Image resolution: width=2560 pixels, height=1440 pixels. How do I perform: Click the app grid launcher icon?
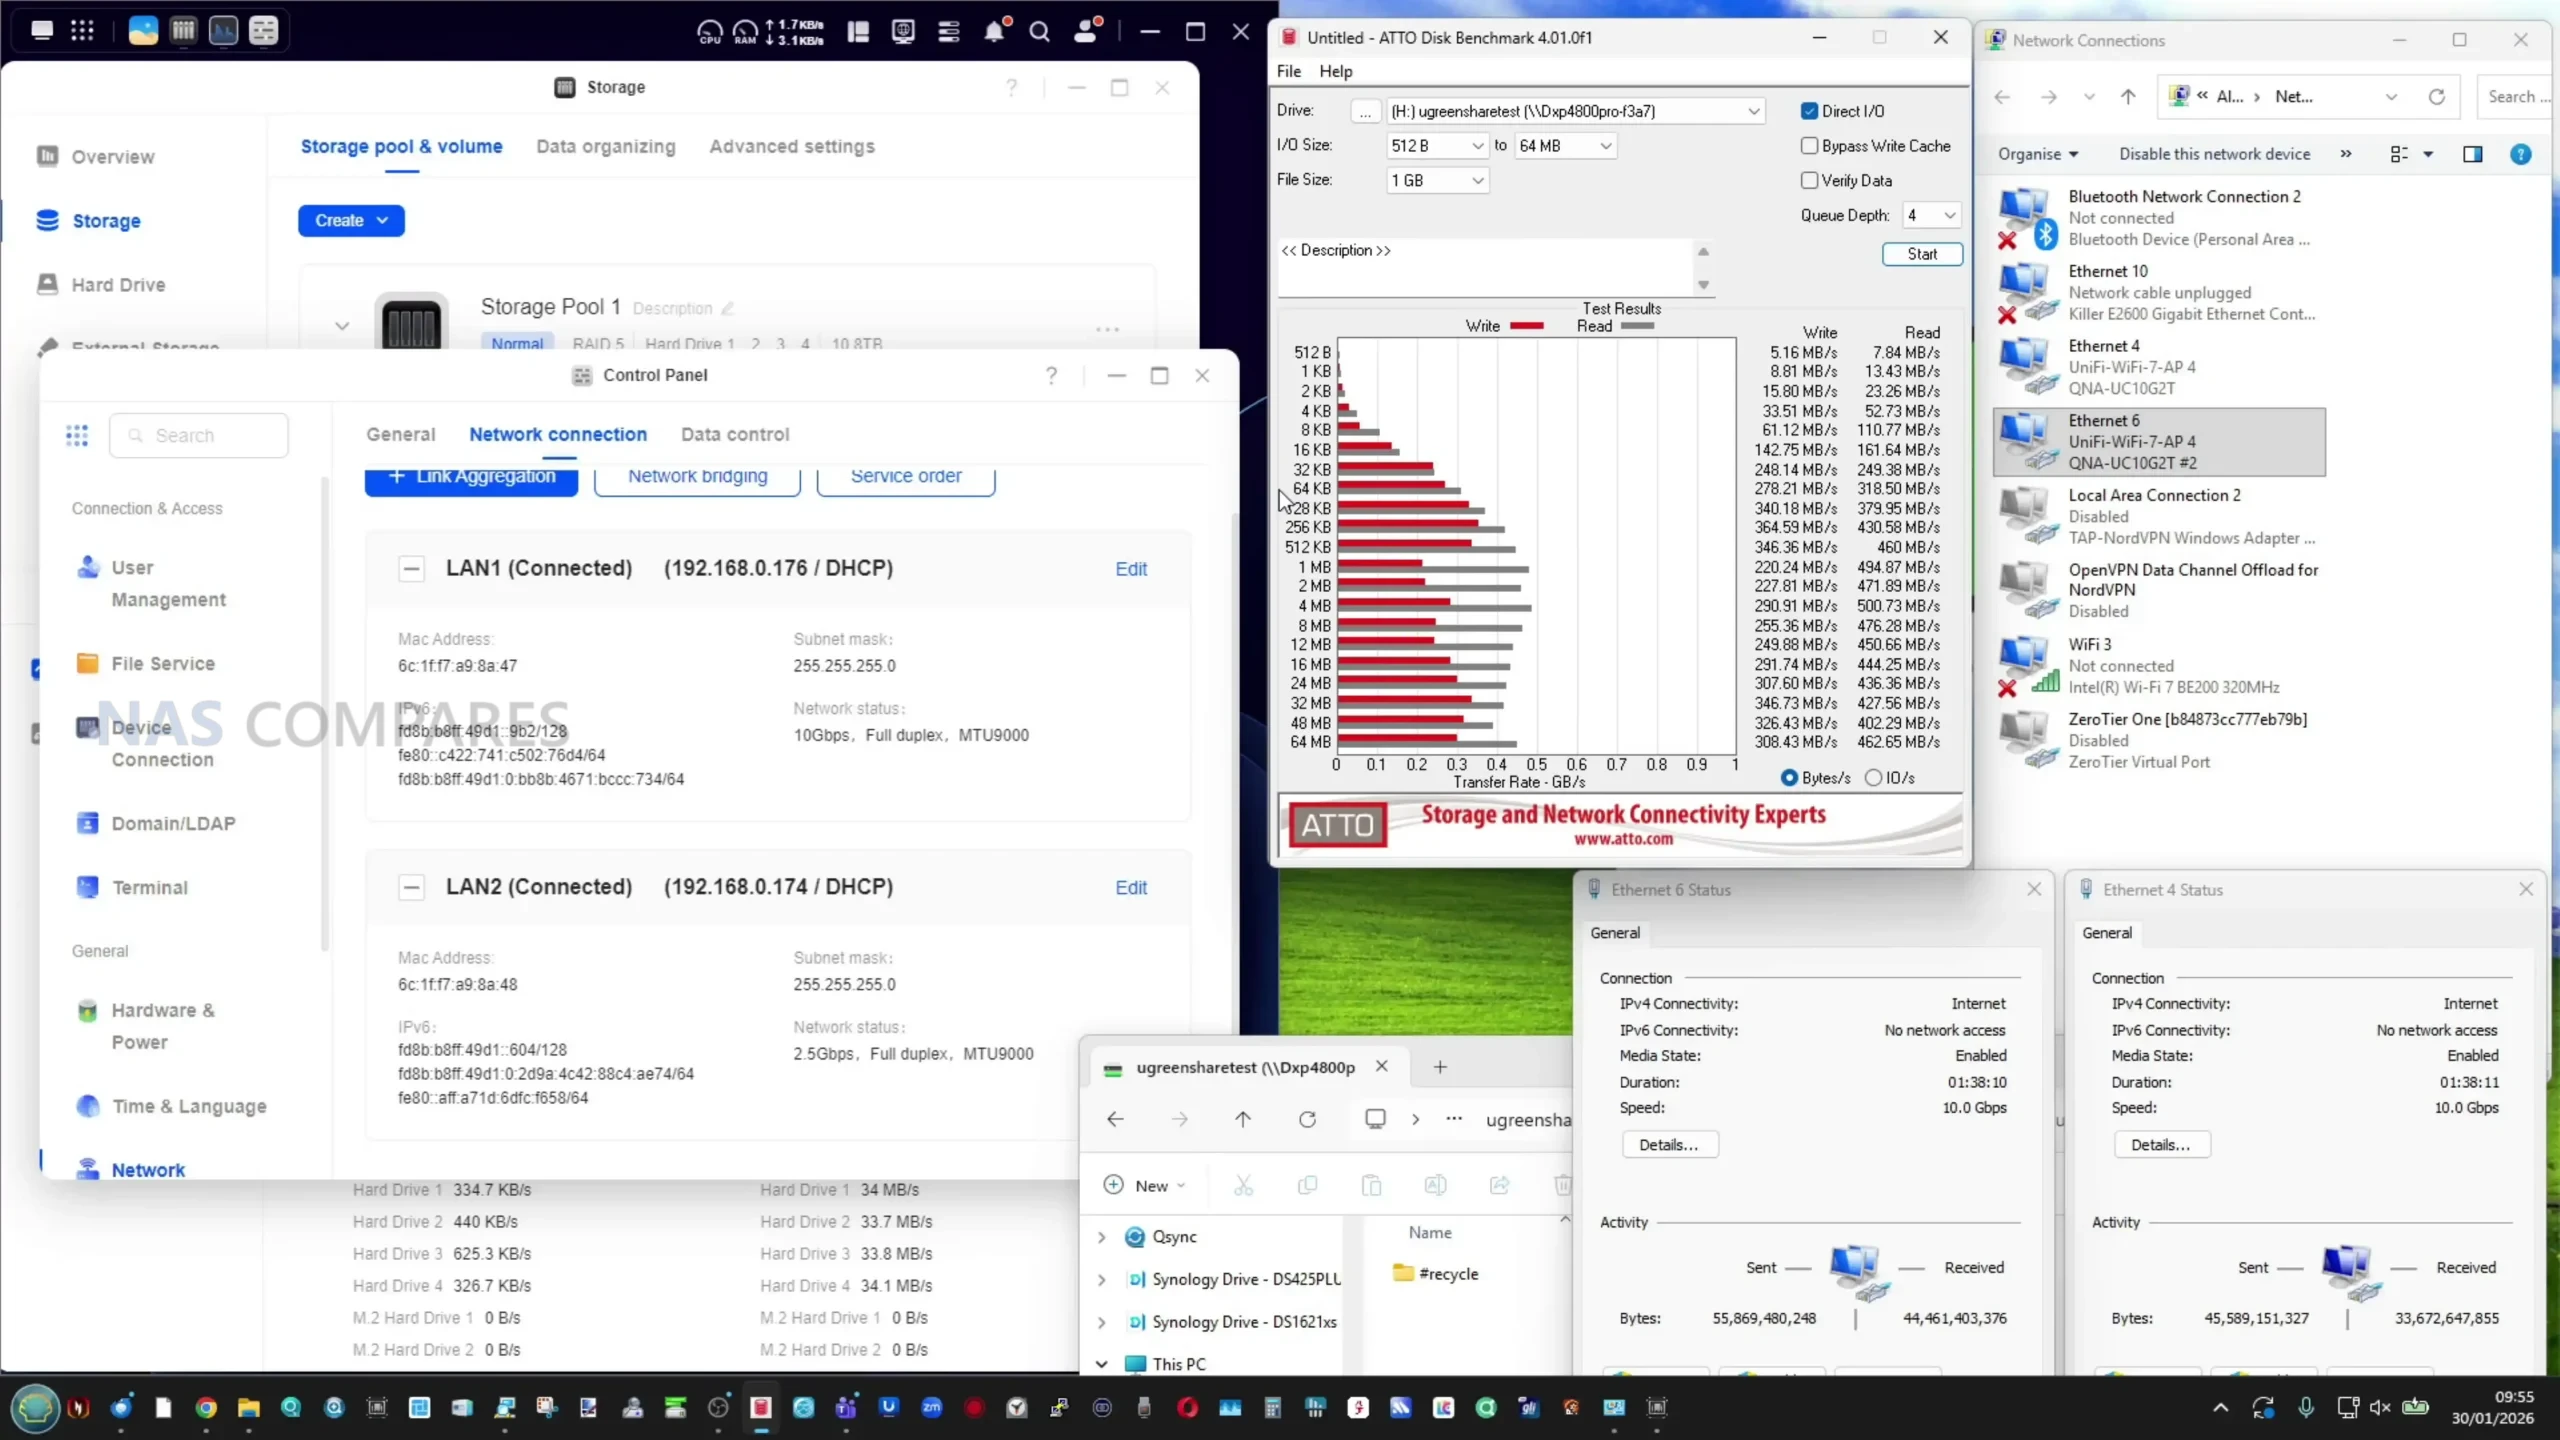82,30
